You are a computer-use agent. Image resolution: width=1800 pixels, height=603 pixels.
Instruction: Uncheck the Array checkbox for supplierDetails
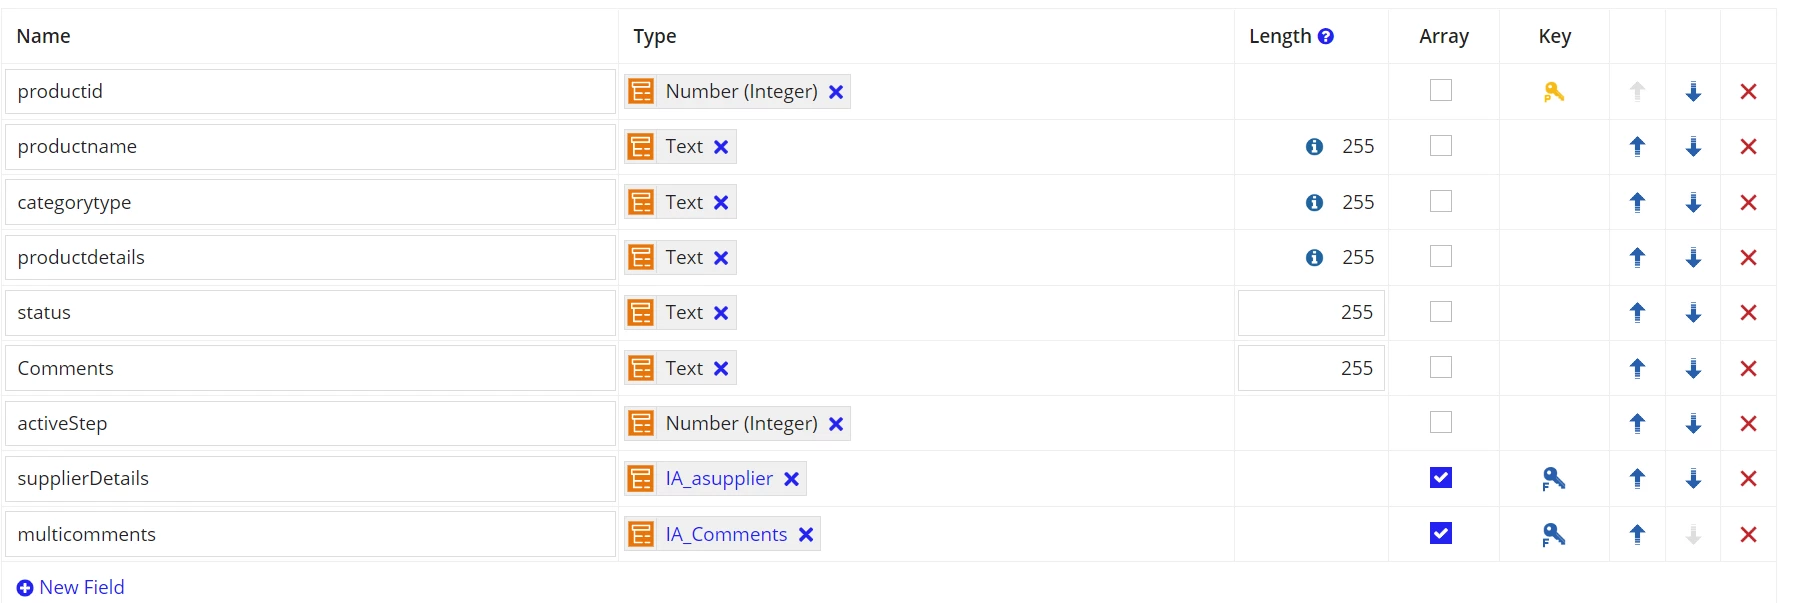[1441, 478]
